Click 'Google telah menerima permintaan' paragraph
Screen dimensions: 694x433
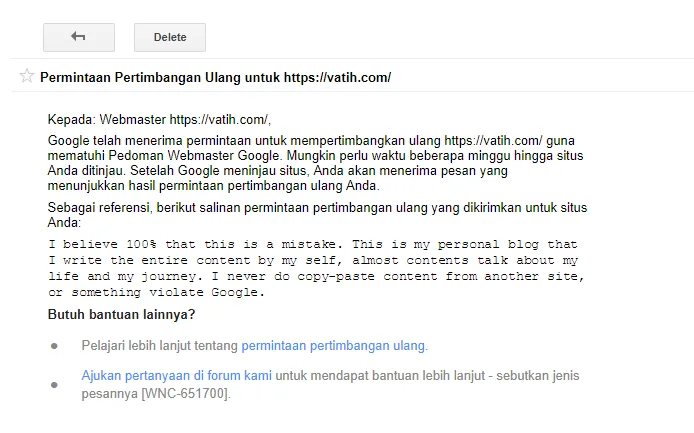tap(316, 163)
